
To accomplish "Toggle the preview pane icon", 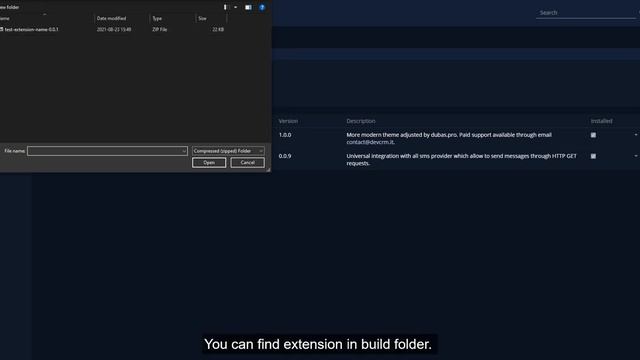I will pos(248,7).
